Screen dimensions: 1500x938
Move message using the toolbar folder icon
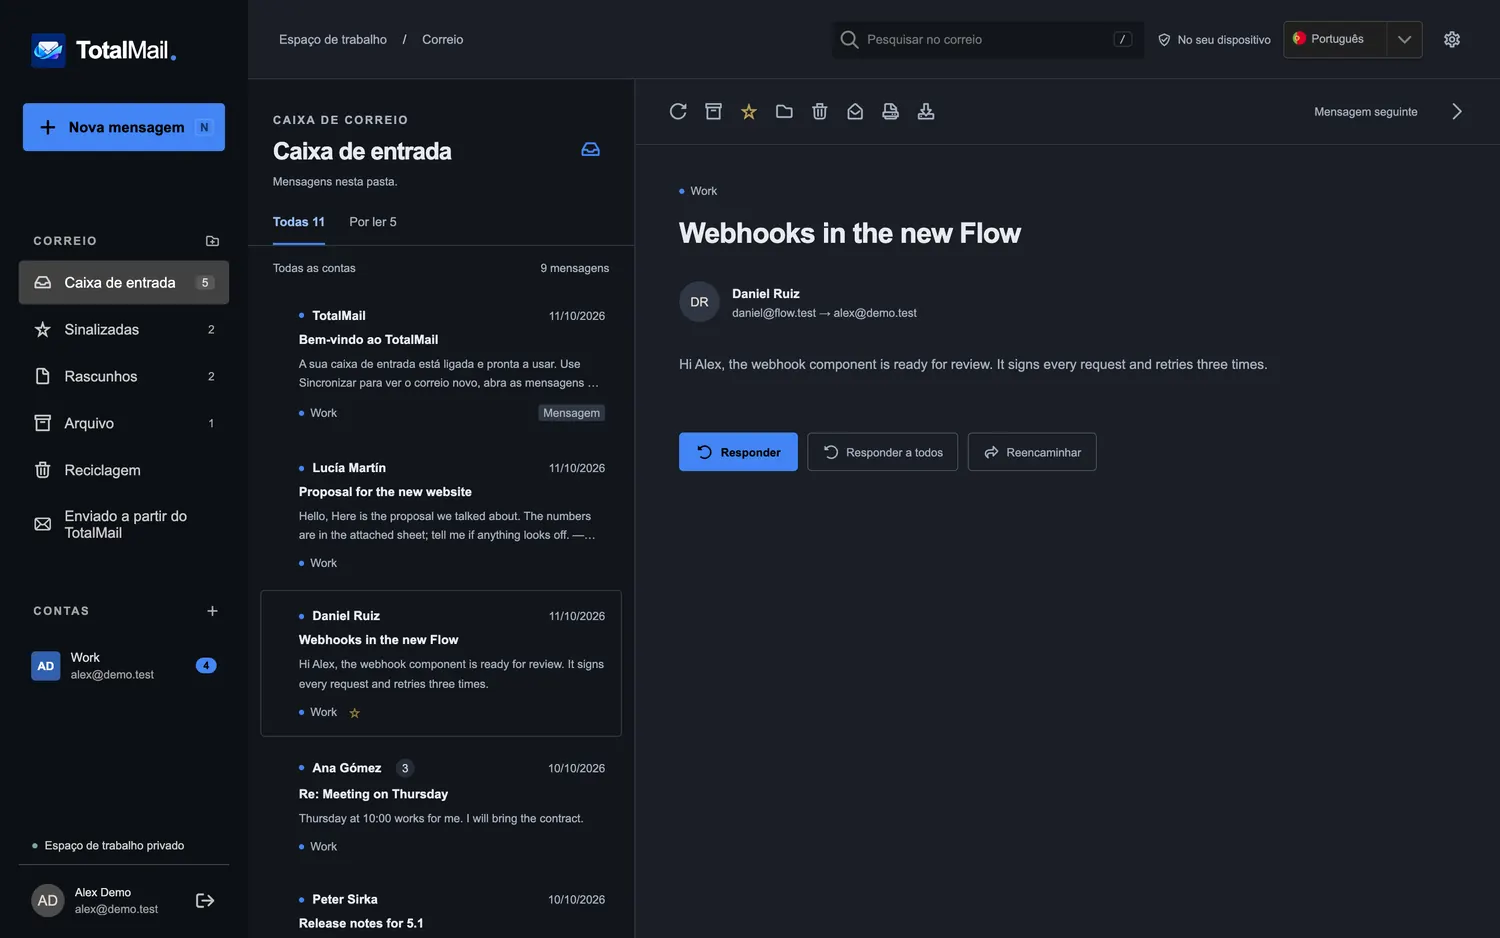[x=784, y=112]
